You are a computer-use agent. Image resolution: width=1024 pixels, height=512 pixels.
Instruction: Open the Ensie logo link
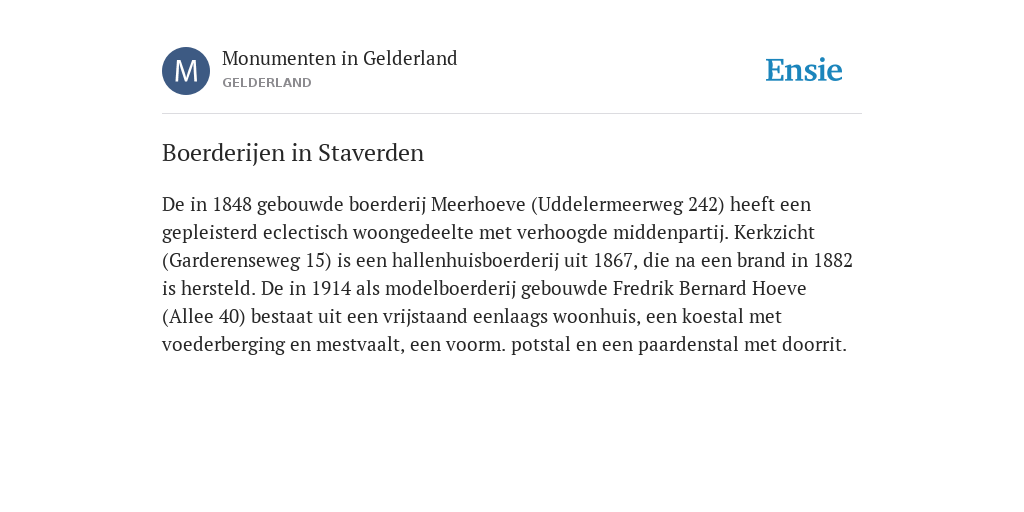tap(804, 70)
